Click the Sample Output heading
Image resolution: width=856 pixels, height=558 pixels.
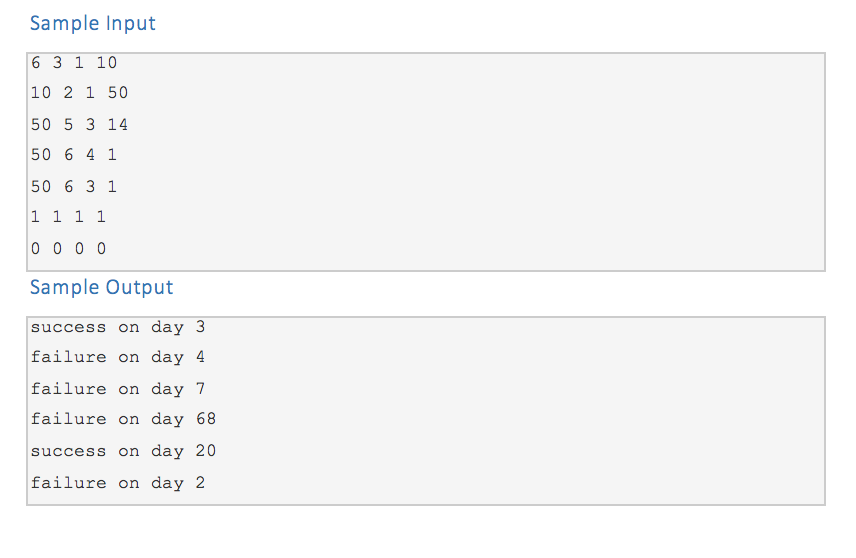click(x=102, y=288)
